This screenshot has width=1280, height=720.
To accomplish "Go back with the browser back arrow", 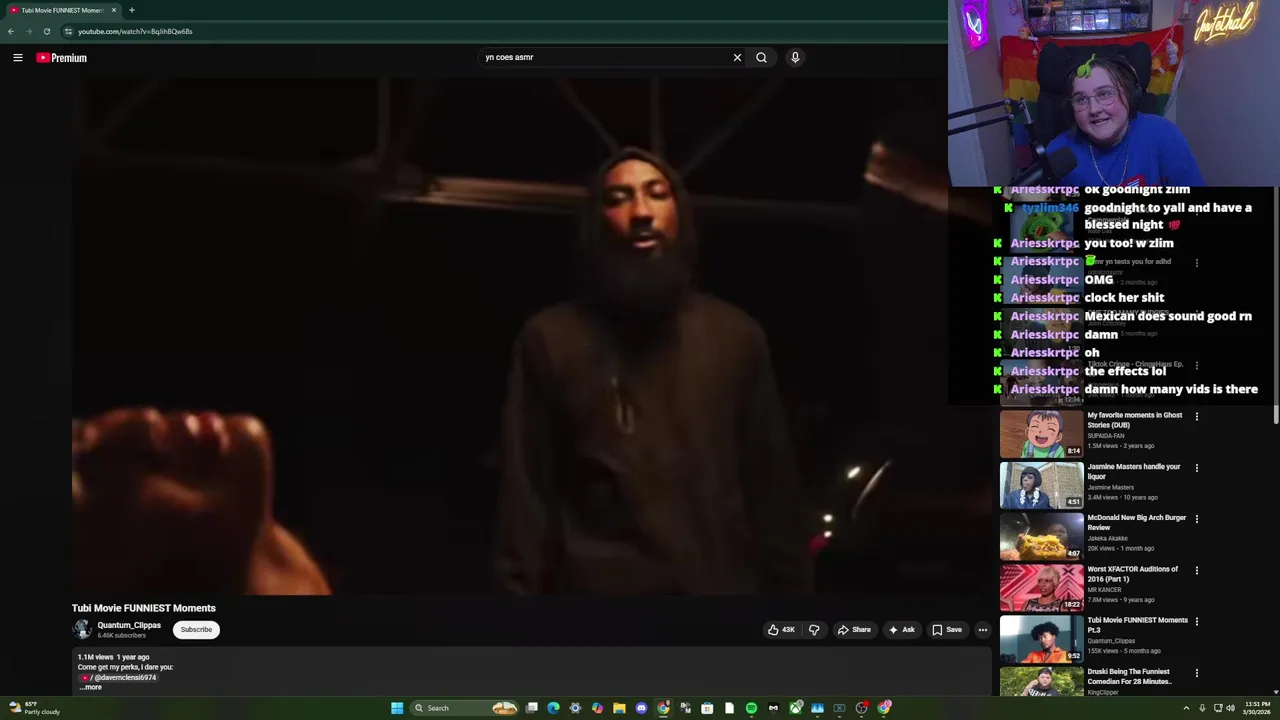I will pos(11,31).
